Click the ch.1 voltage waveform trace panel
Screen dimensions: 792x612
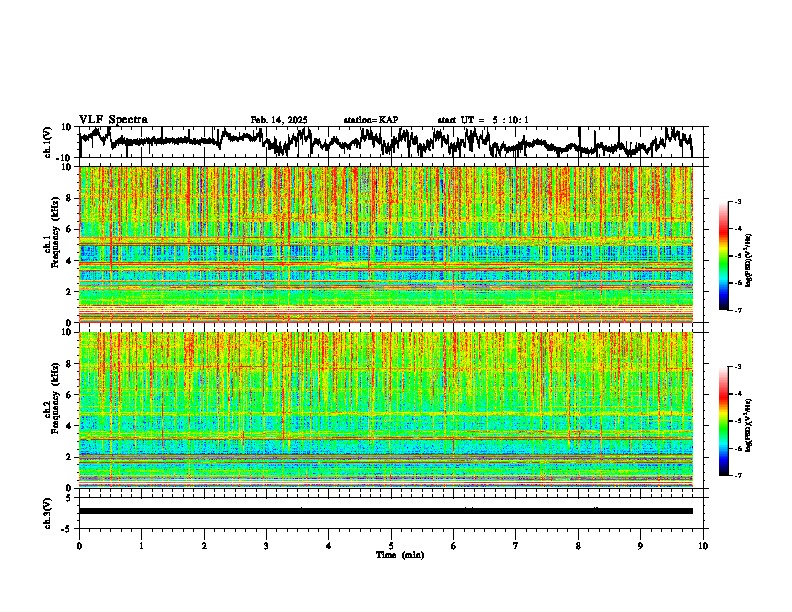(x=393, y=142)
